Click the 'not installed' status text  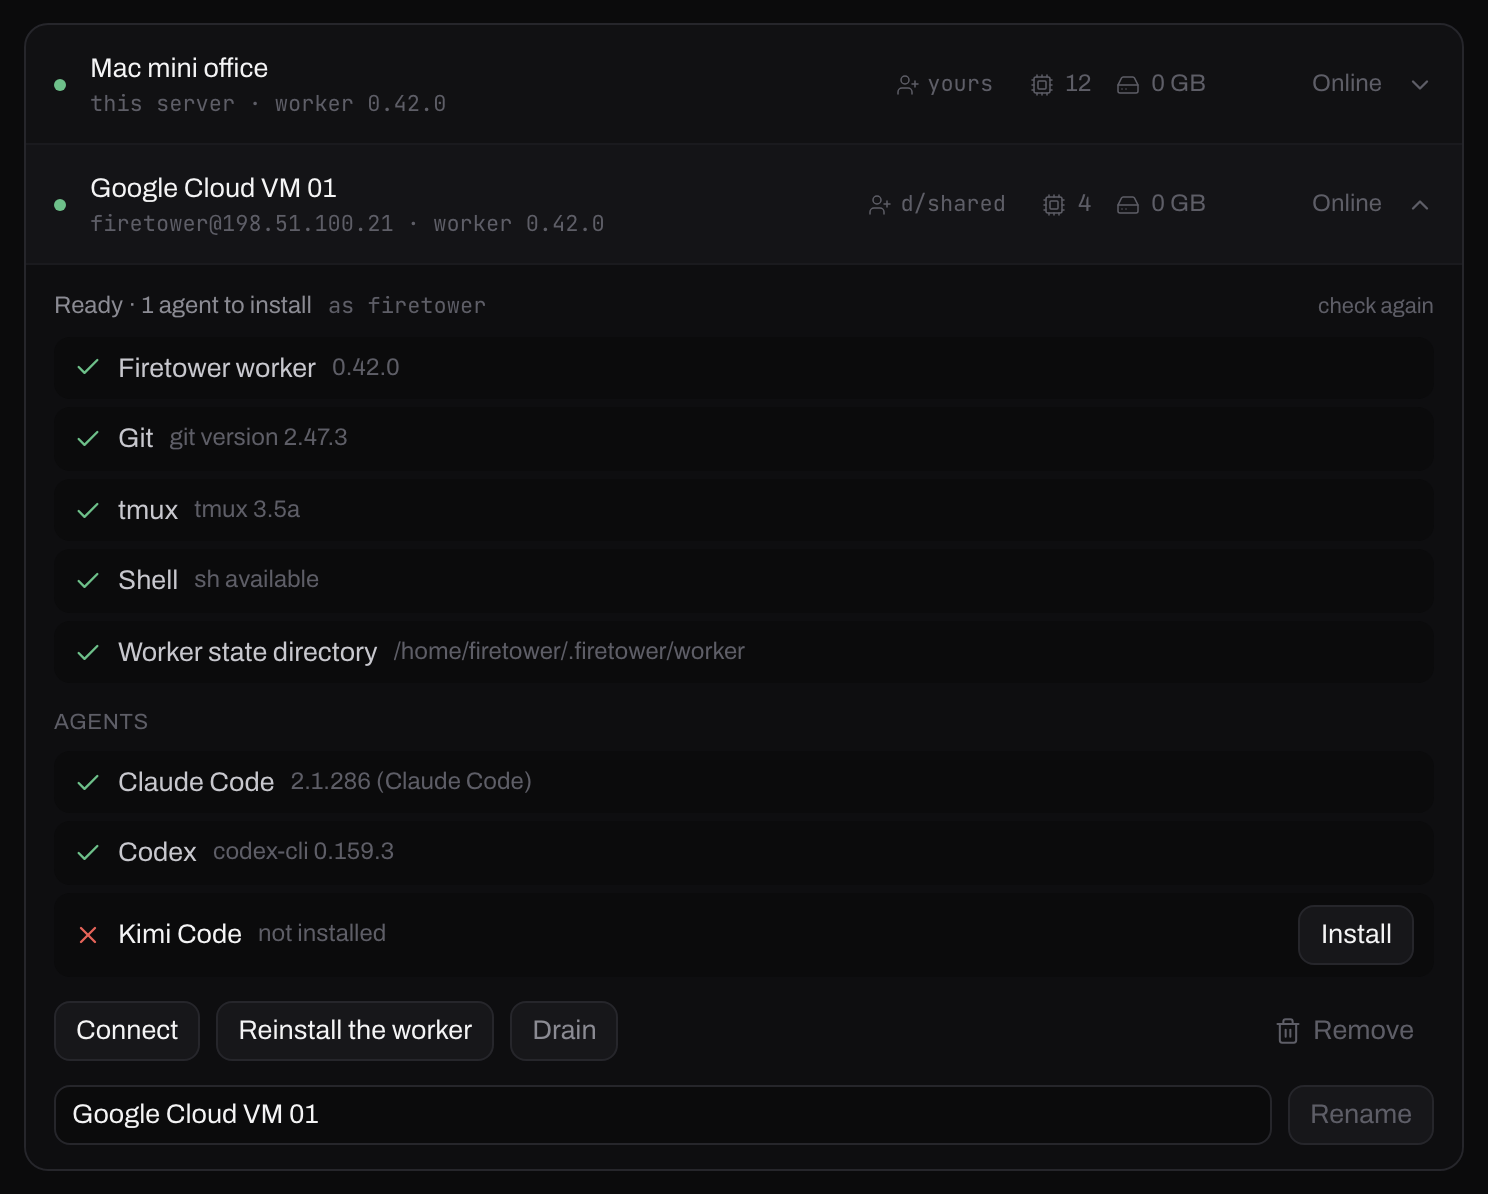(x=322, y=934)
